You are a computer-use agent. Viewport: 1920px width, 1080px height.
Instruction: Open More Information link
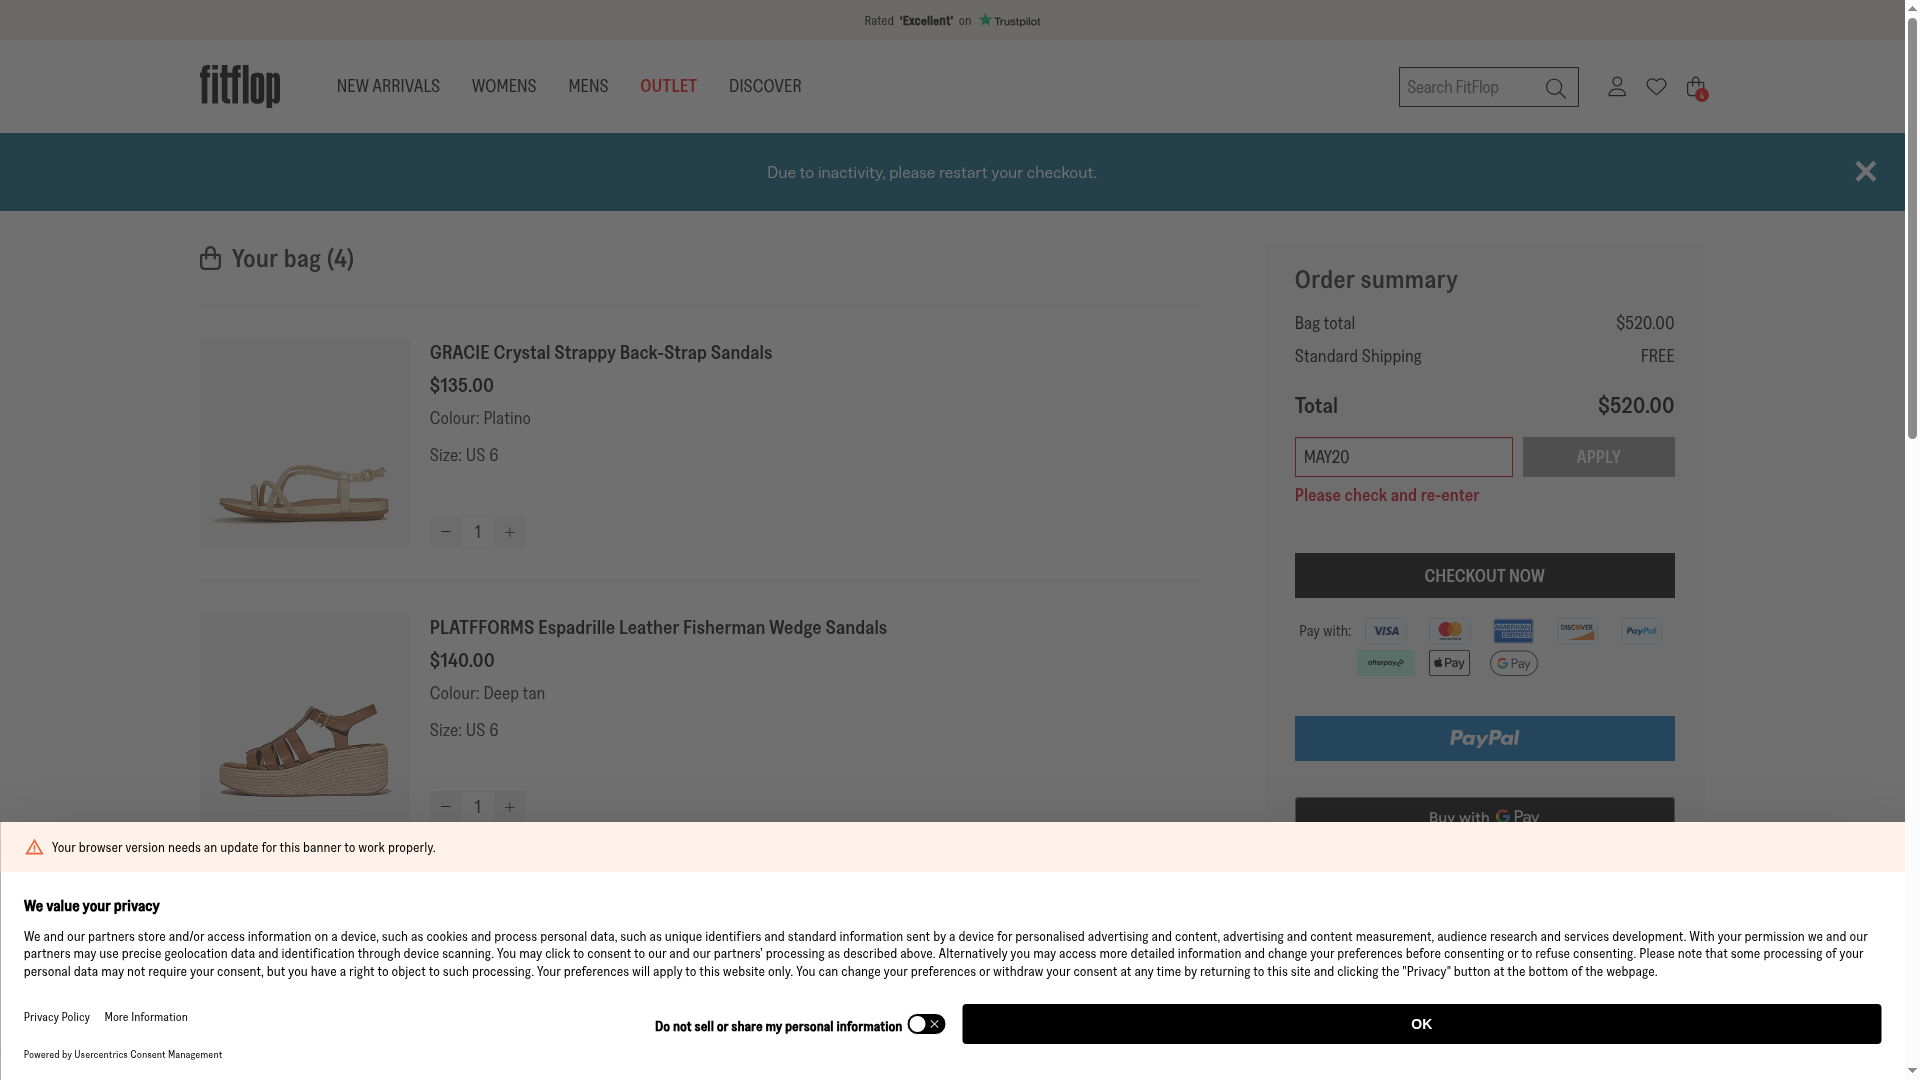pos(146,1017)
